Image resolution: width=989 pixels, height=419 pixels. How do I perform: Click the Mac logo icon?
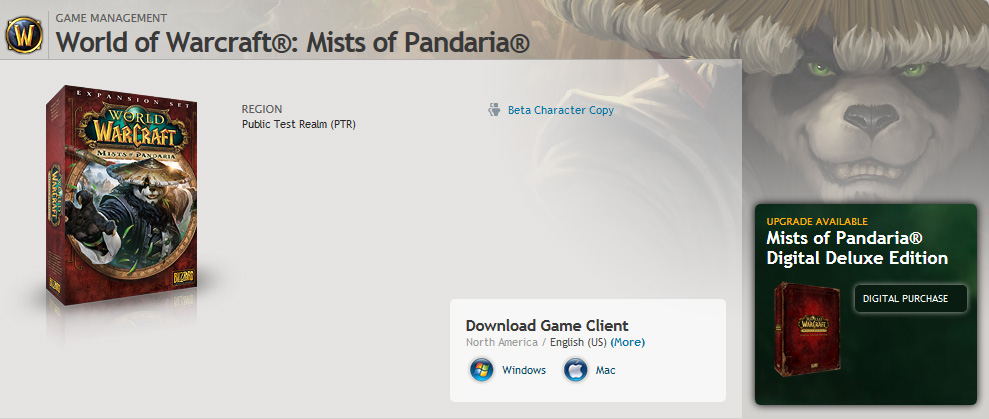[x=575, y=370]
